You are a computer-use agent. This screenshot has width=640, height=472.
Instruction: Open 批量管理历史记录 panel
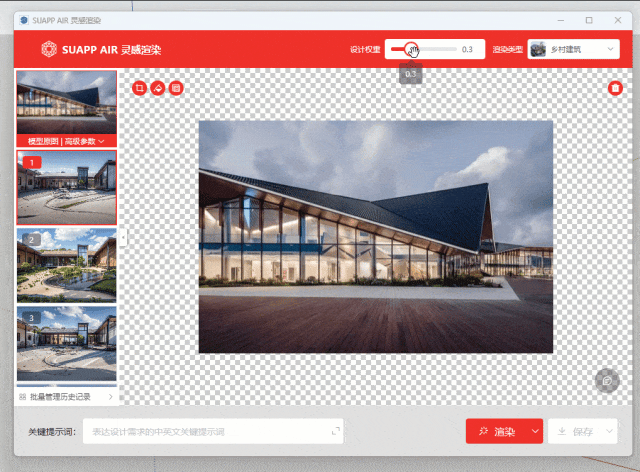click(x=67, y=396)
